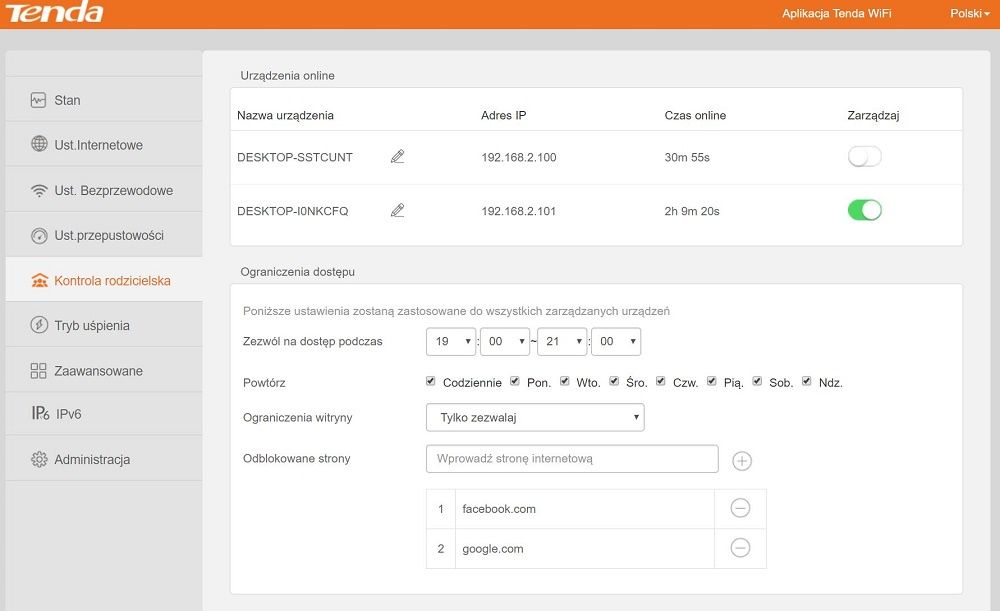The image size is (1000, 611).
Task: Click the grid icon for Zaawansowane
Action: click(x=38, y=371)
